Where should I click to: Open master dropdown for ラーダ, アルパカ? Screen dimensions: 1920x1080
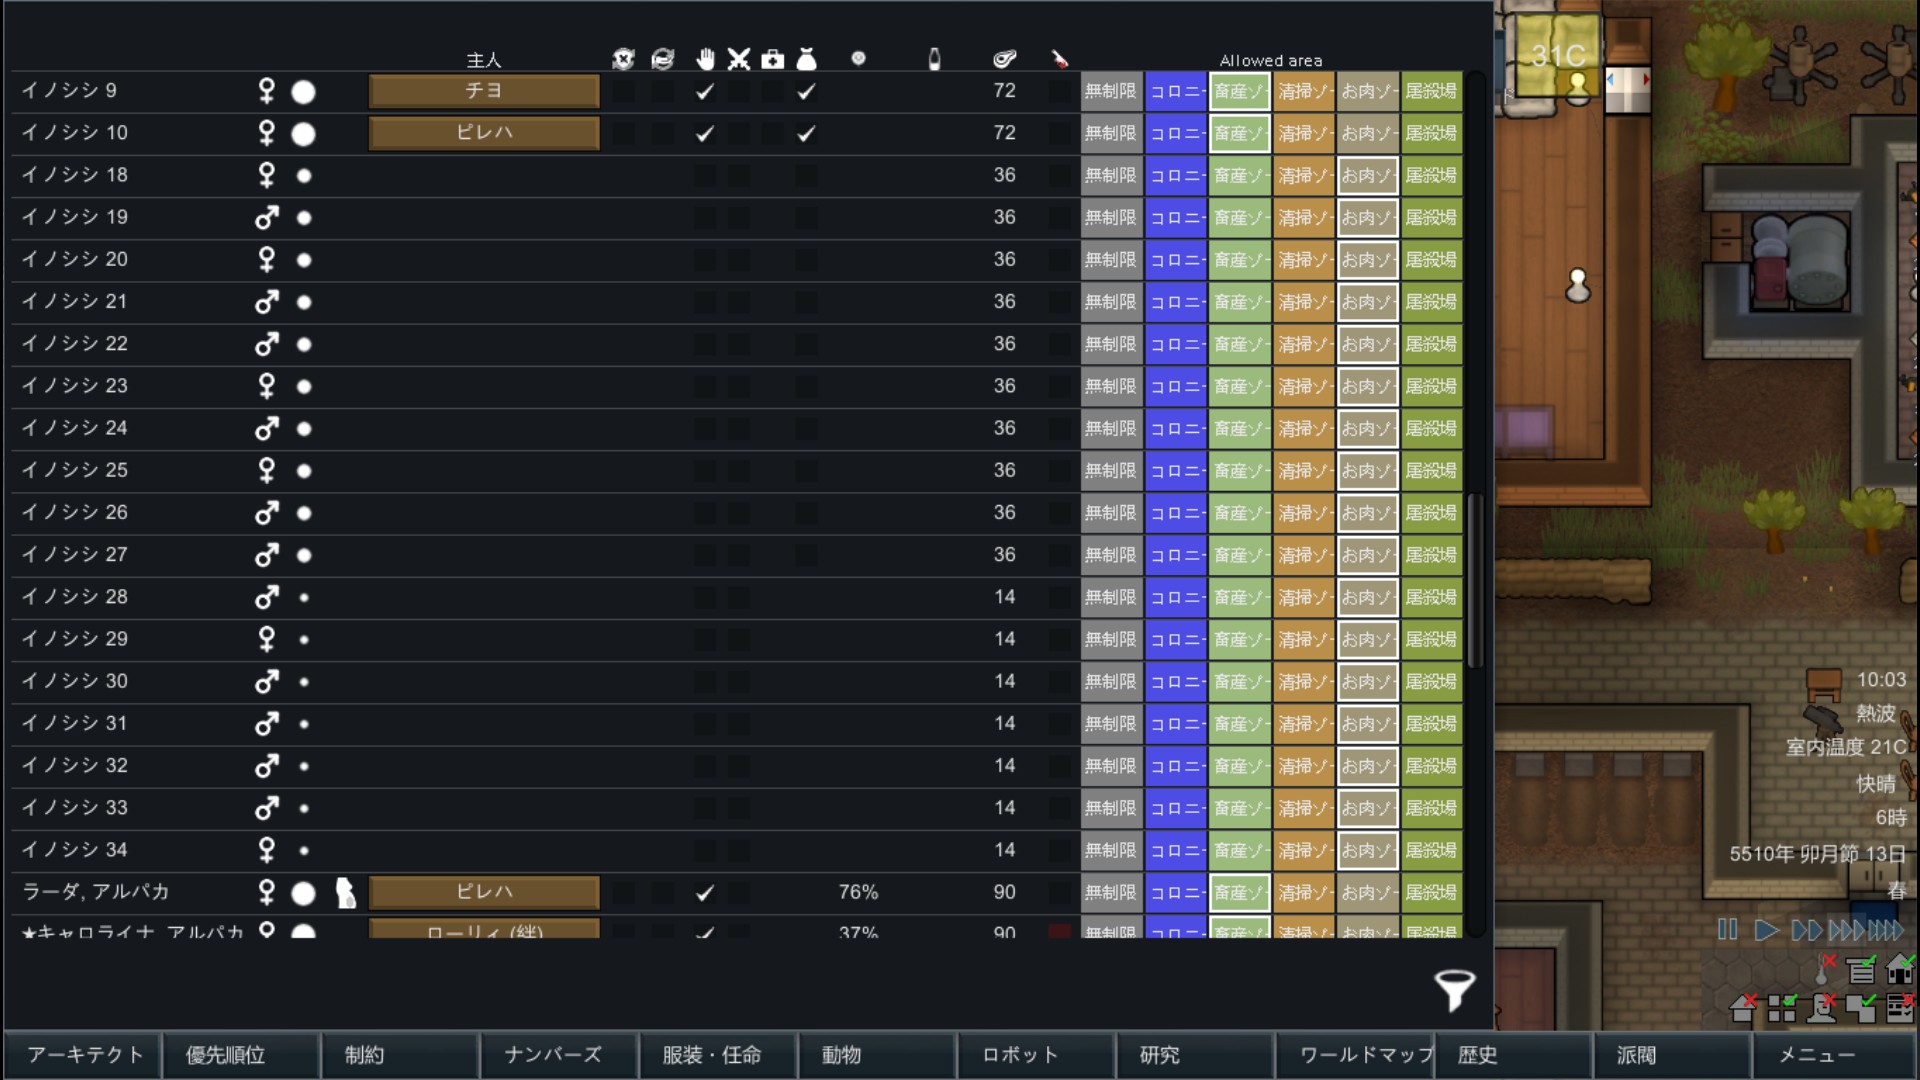tap(484, 892)
